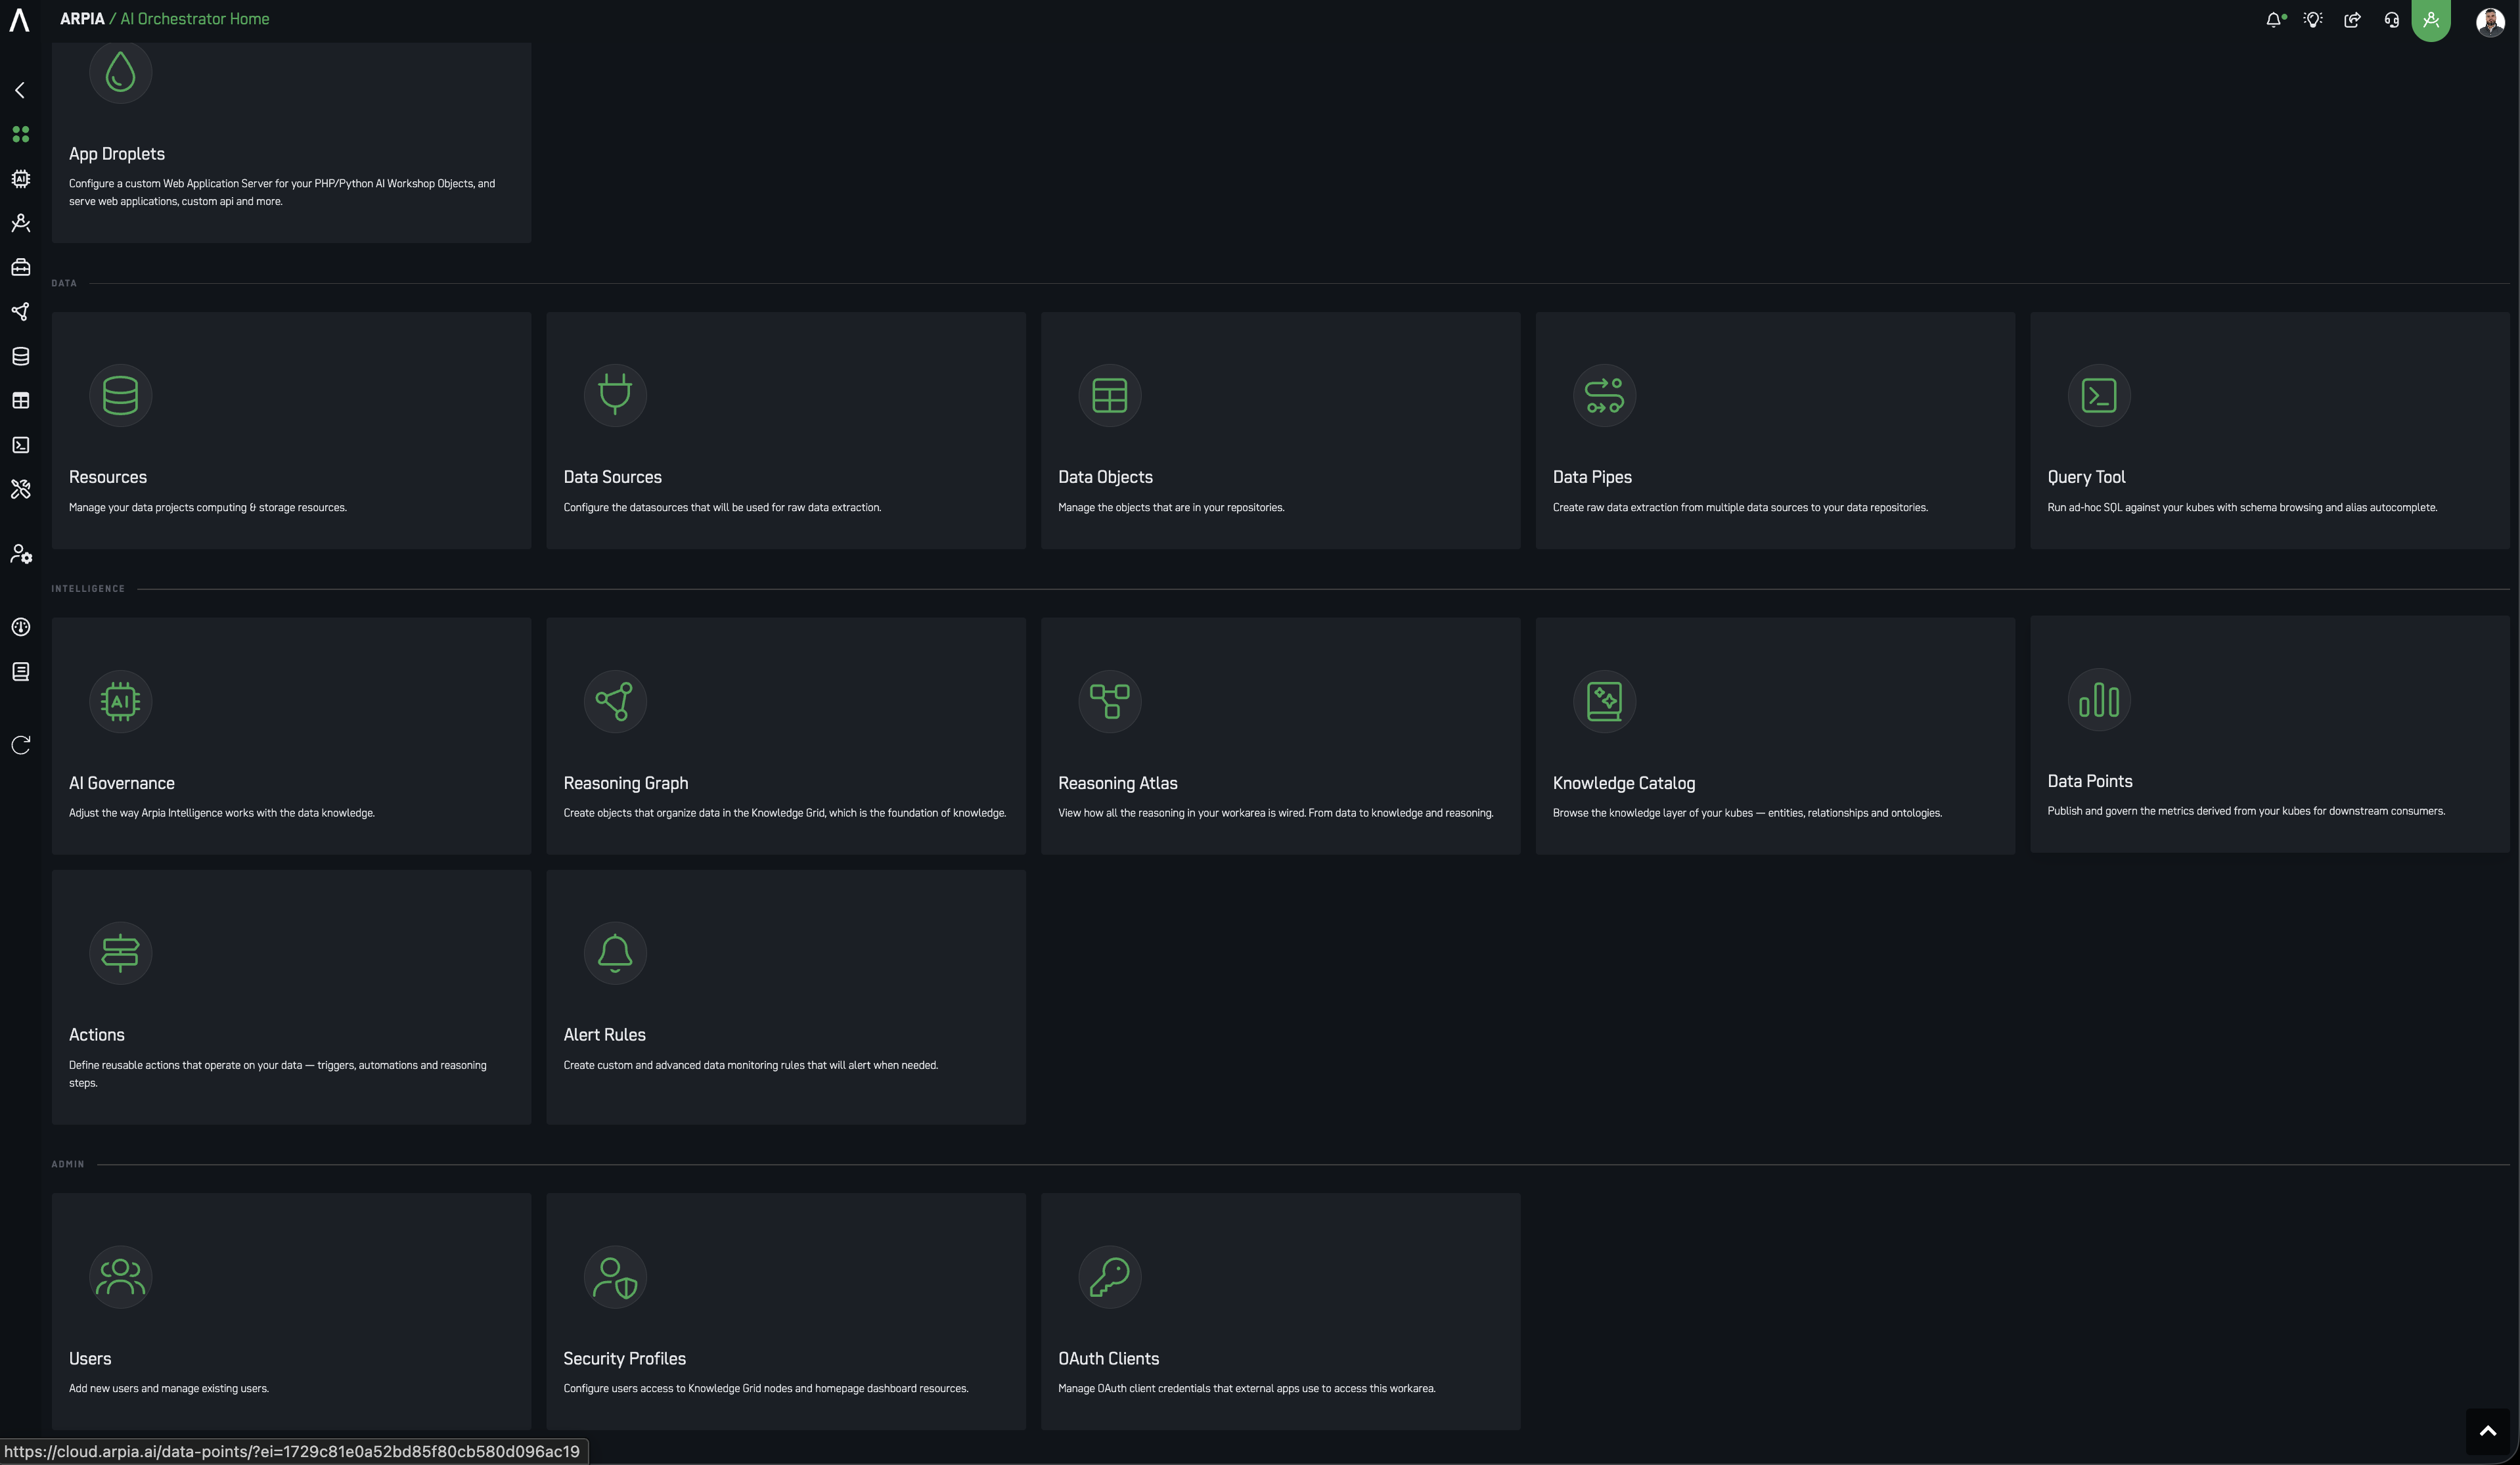The image size is (2520, 1465).
Task: Open the book documentation sidebar icon
Action: [20, 672]
